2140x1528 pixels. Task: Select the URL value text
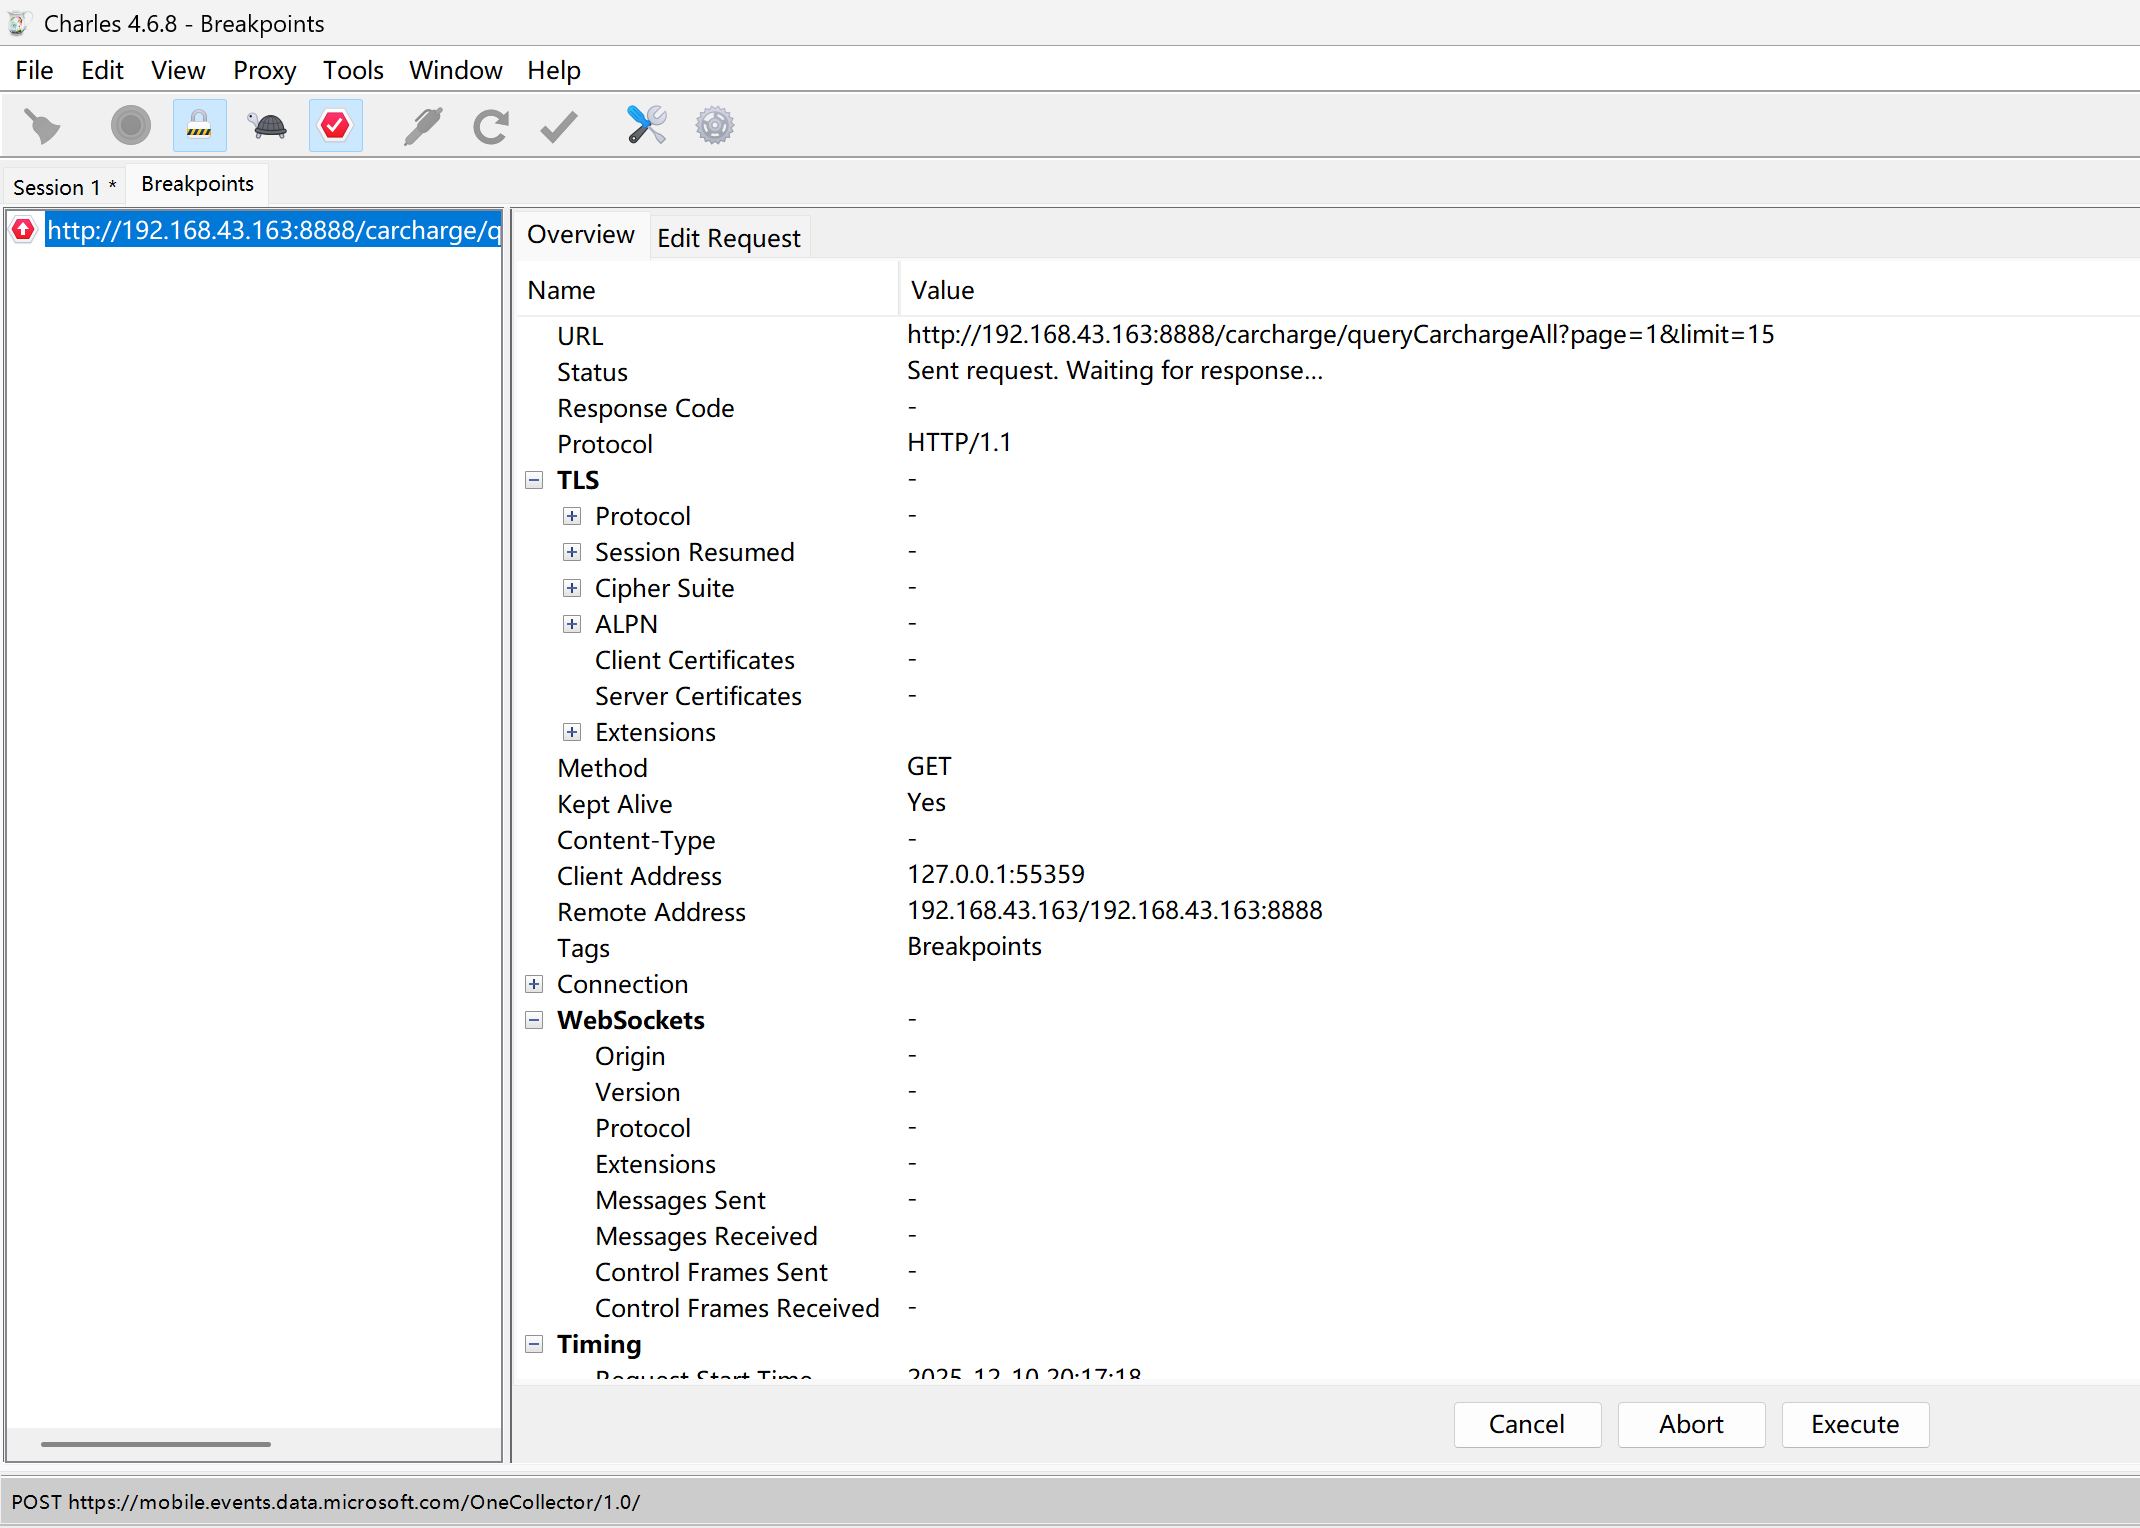coord(1340,334)
